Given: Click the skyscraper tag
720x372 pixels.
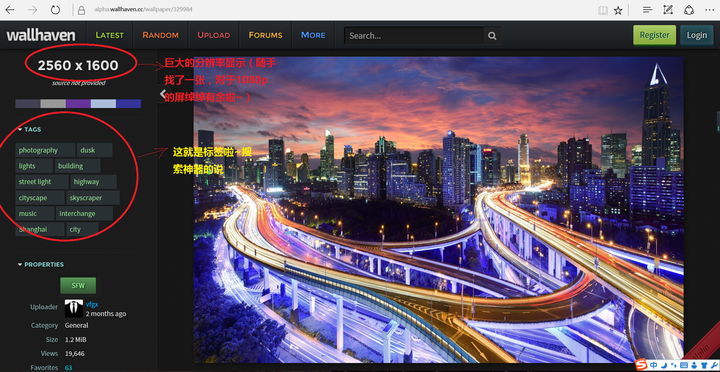Looking at the screenshot, I should [93, 198].
